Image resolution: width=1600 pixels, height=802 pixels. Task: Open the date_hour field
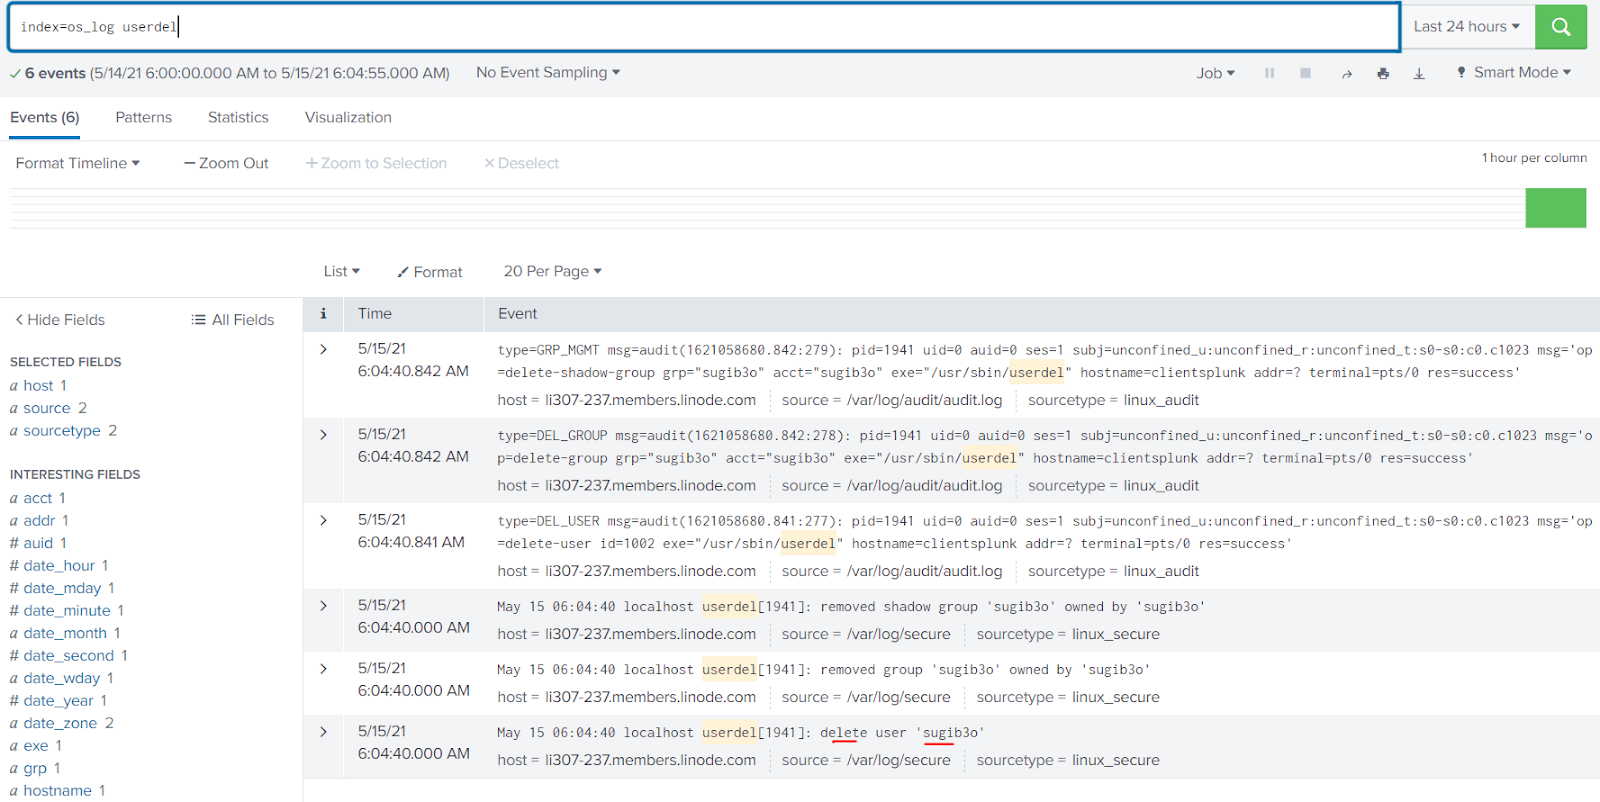[59, 565]
